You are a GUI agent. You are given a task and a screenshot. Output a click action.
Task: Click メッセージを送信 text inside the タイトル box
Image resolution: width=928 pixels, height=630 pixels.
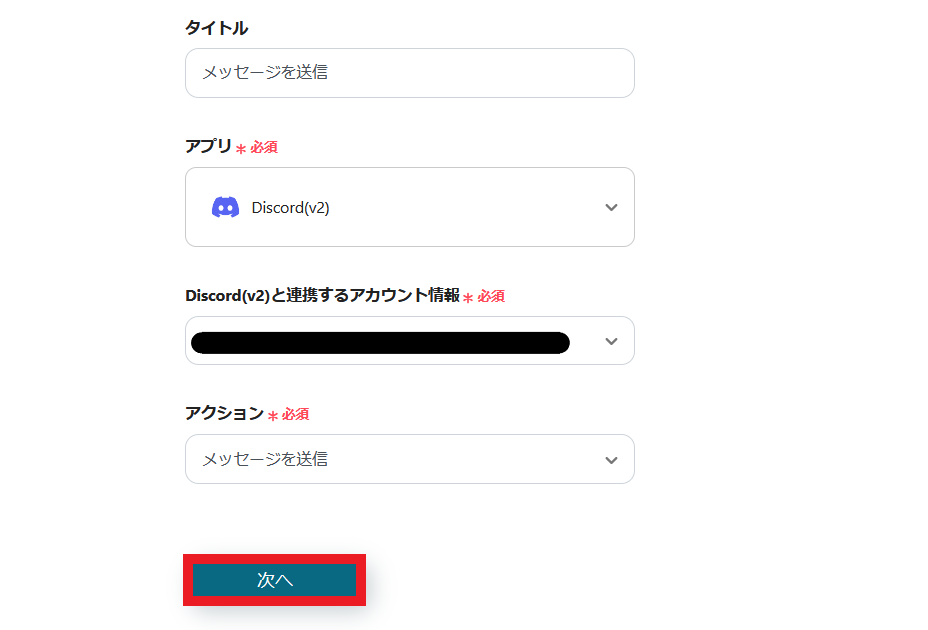[x=265, y=73]
